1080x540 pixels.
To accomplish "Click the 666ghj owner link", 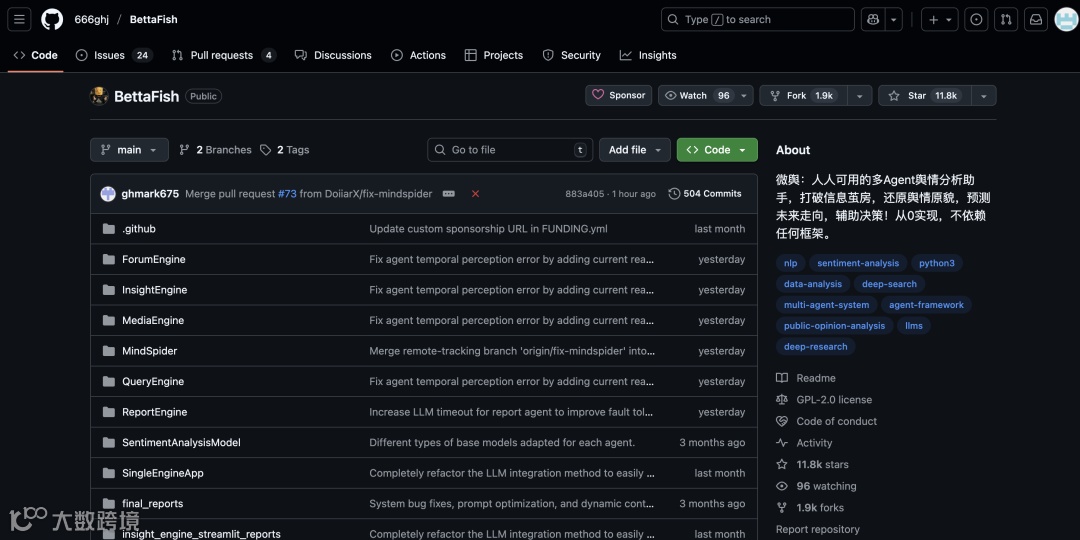I will click(92, 19).
